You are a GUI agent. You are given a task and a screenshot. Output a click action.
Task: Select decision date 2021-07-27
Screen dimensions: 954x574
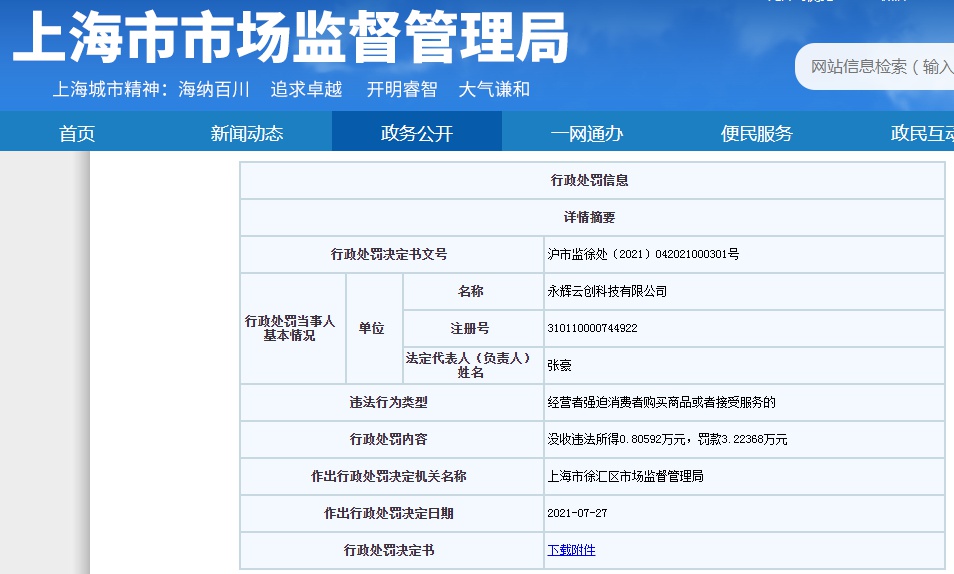[x=577, y=513]
